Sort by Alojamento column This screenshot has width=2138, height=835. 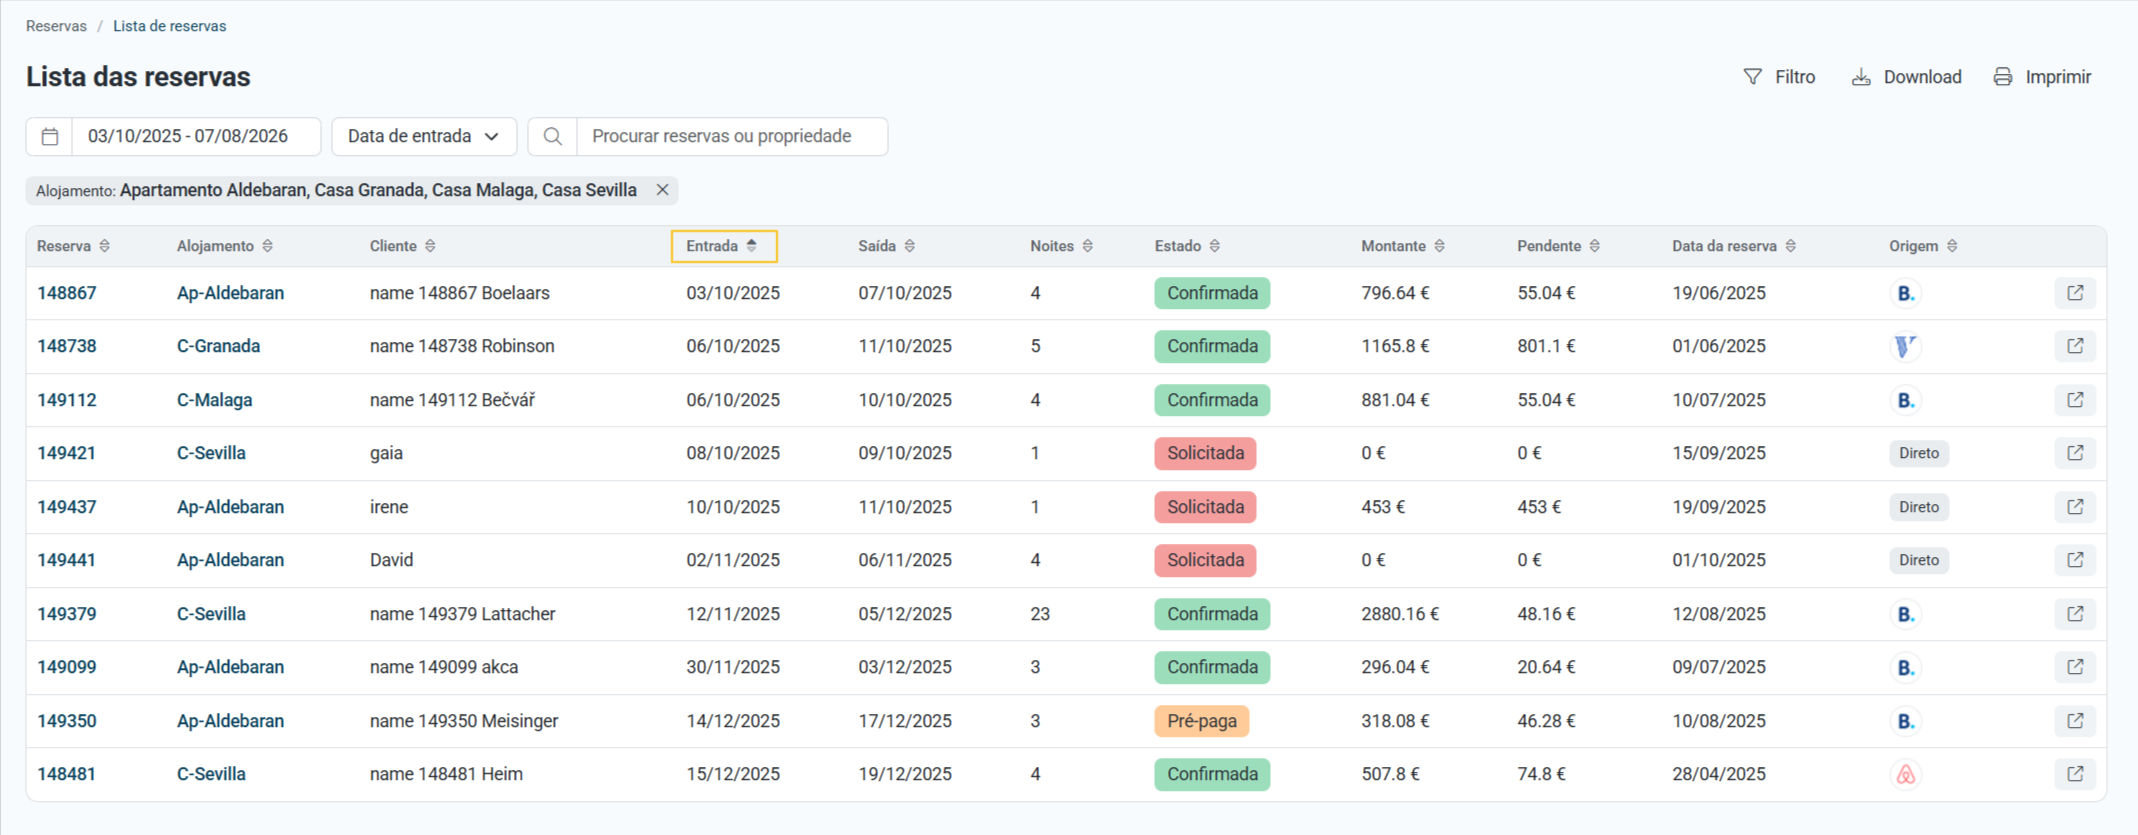pos(225,246)
